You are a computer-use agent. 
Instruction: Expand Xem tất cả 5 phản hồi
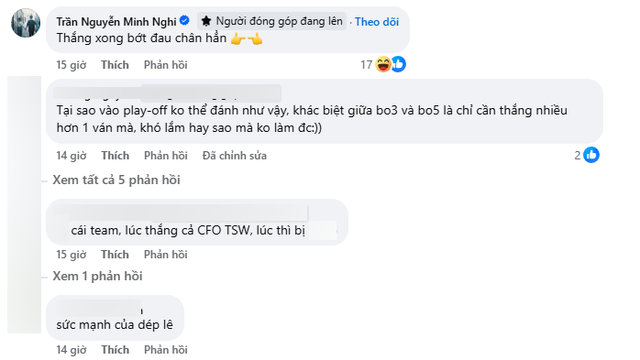point(116,180)
